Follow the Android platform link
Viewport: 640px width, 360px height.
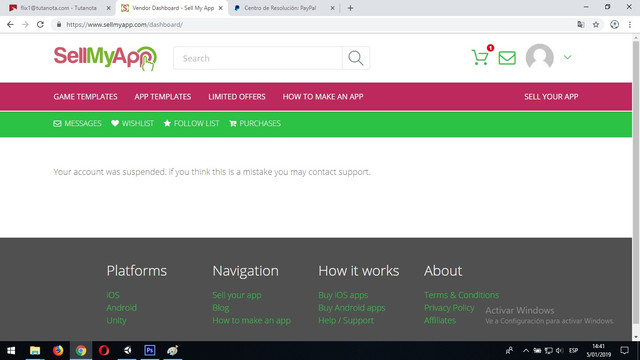coord(122,307)
